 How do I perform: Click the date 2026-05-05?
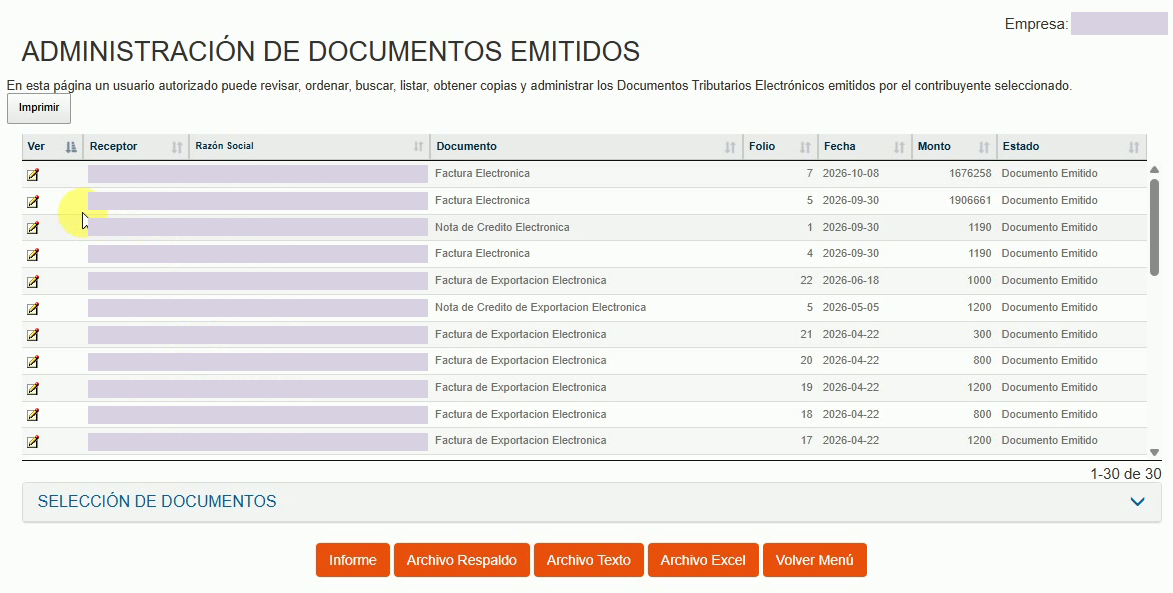click(851, 307)
